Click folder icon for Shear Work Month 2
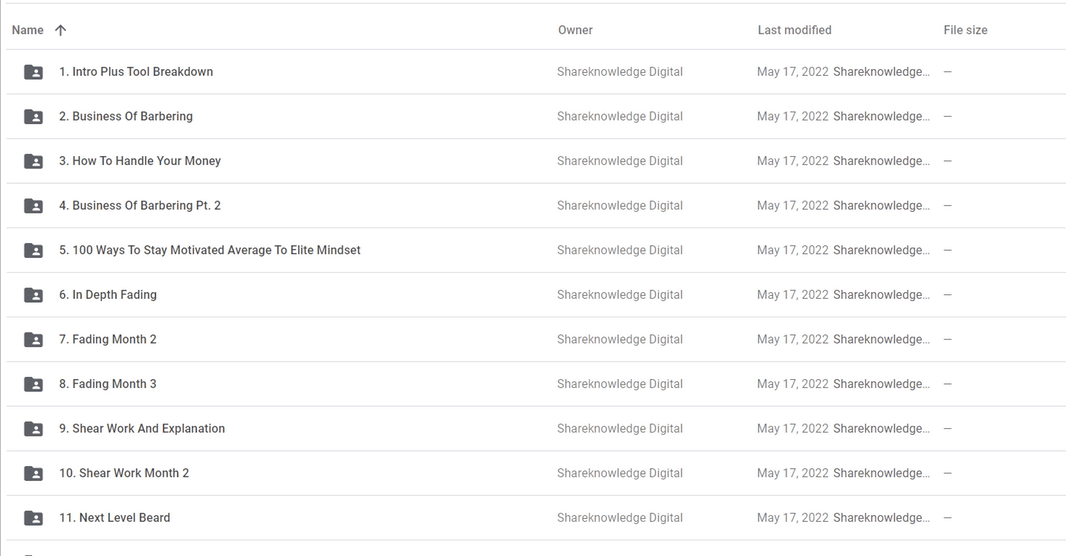The image size is (1066, 556). 33,473
